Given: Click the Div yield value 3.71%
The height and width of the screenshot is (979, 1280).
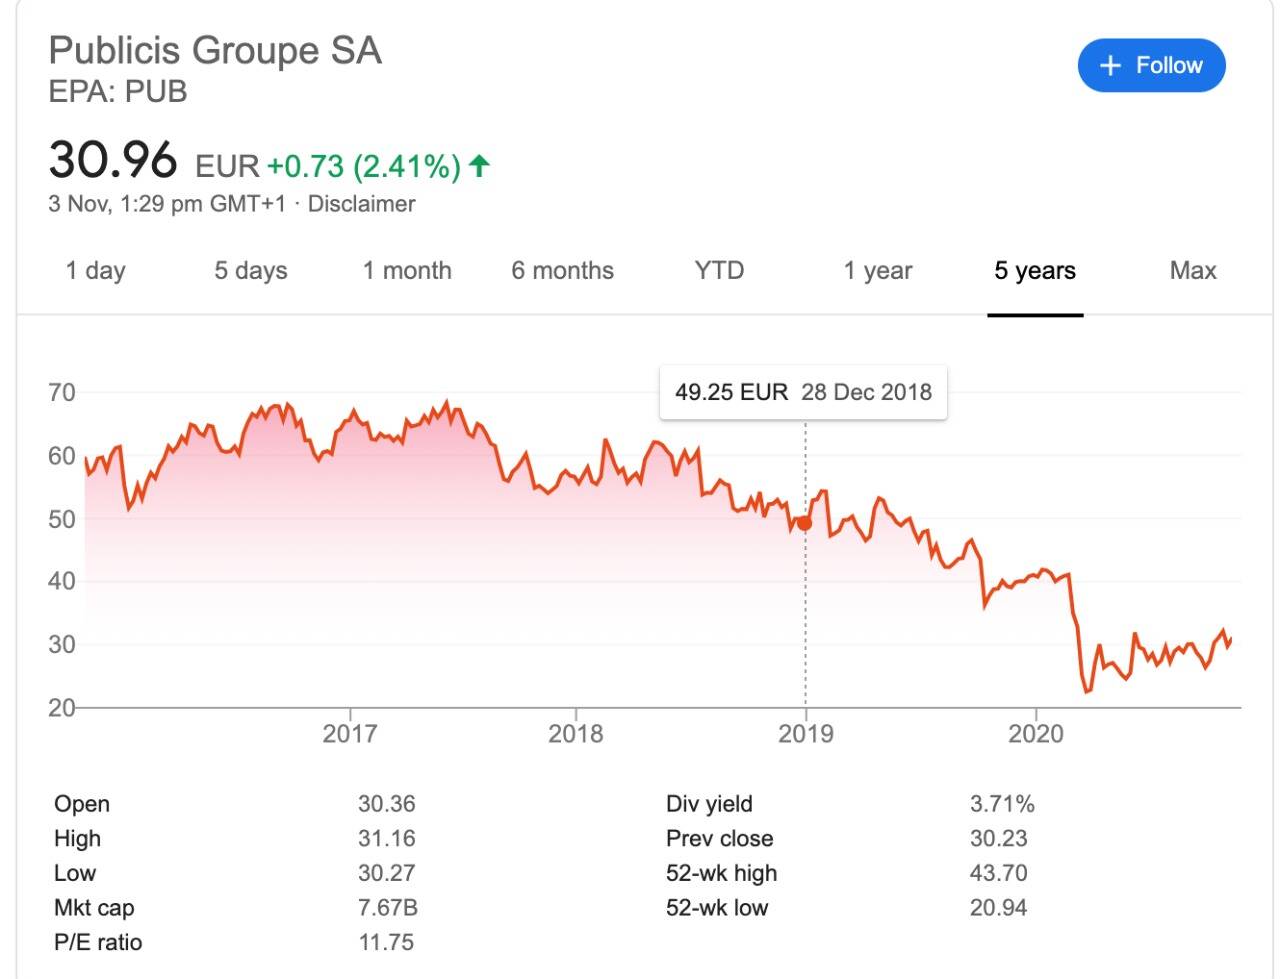Looking at the screenshot, I should click(1002, 804).
